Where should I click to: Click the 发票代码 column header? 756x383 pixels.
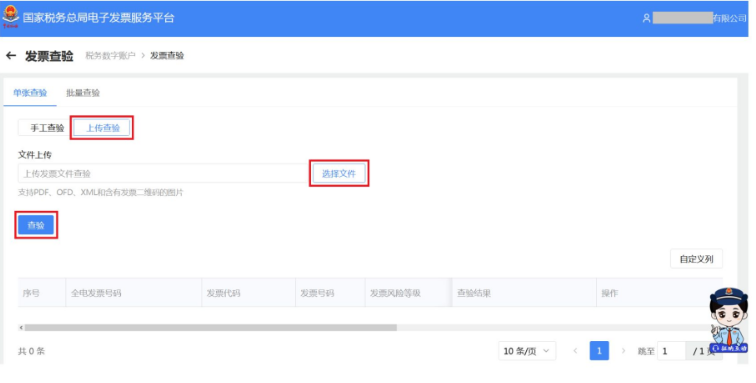click(x=248, y=293)
